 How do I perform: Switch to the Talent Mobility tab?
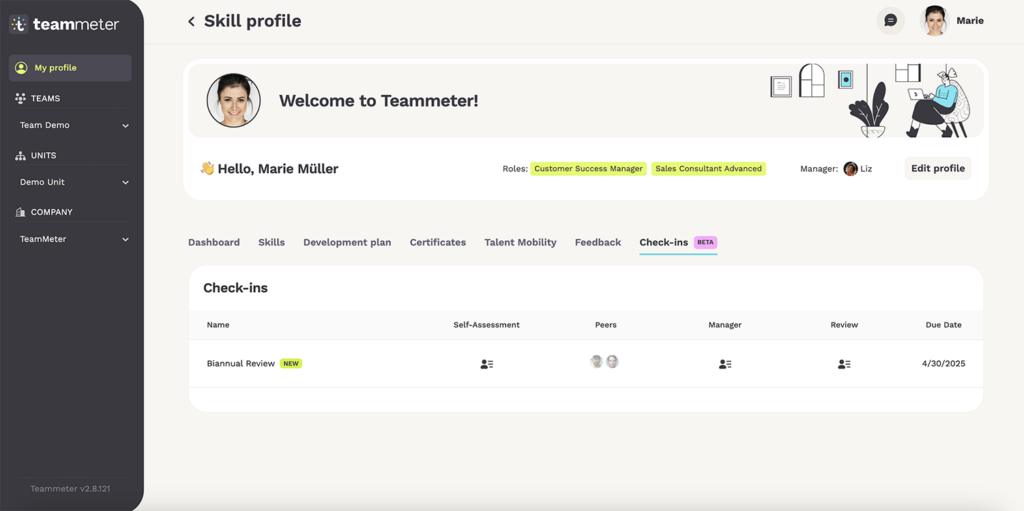pyautogui.click(x=520, y=242)
